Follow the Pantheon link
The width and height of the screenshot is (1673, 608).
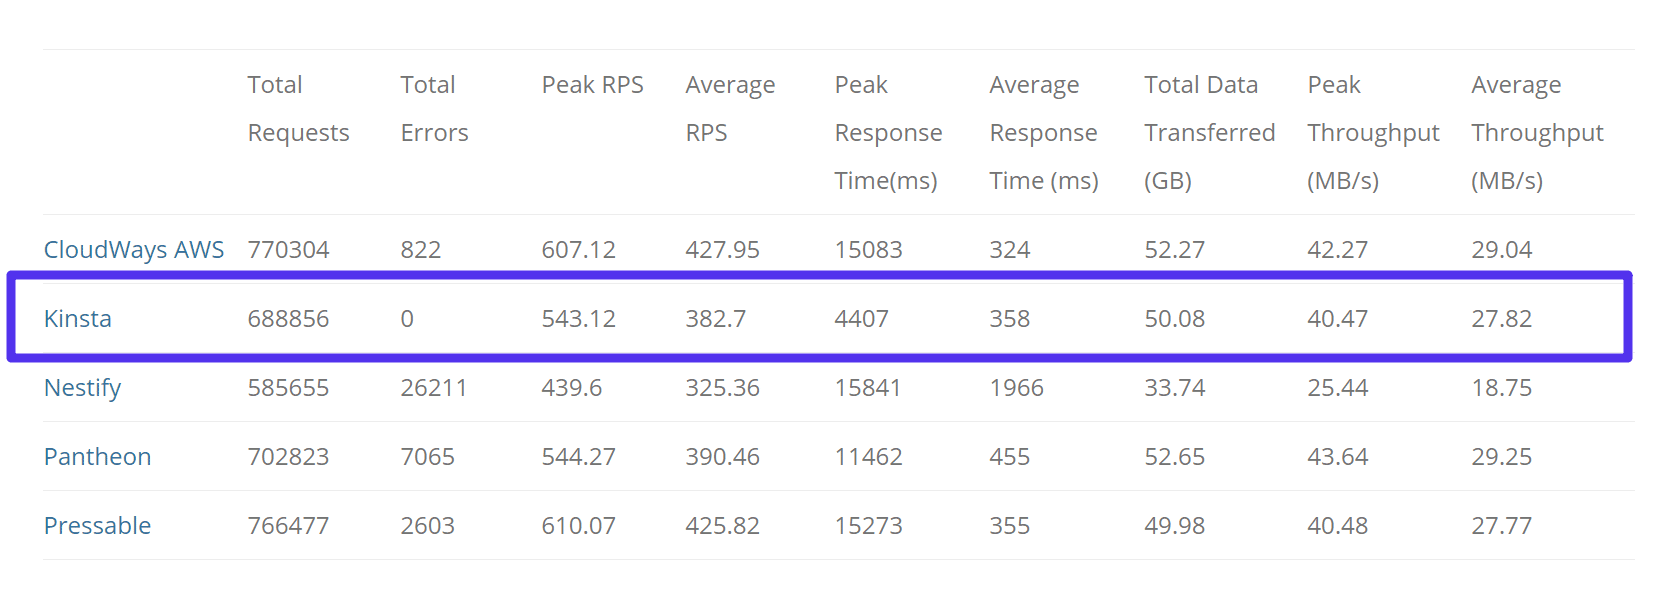click(97, 457)
